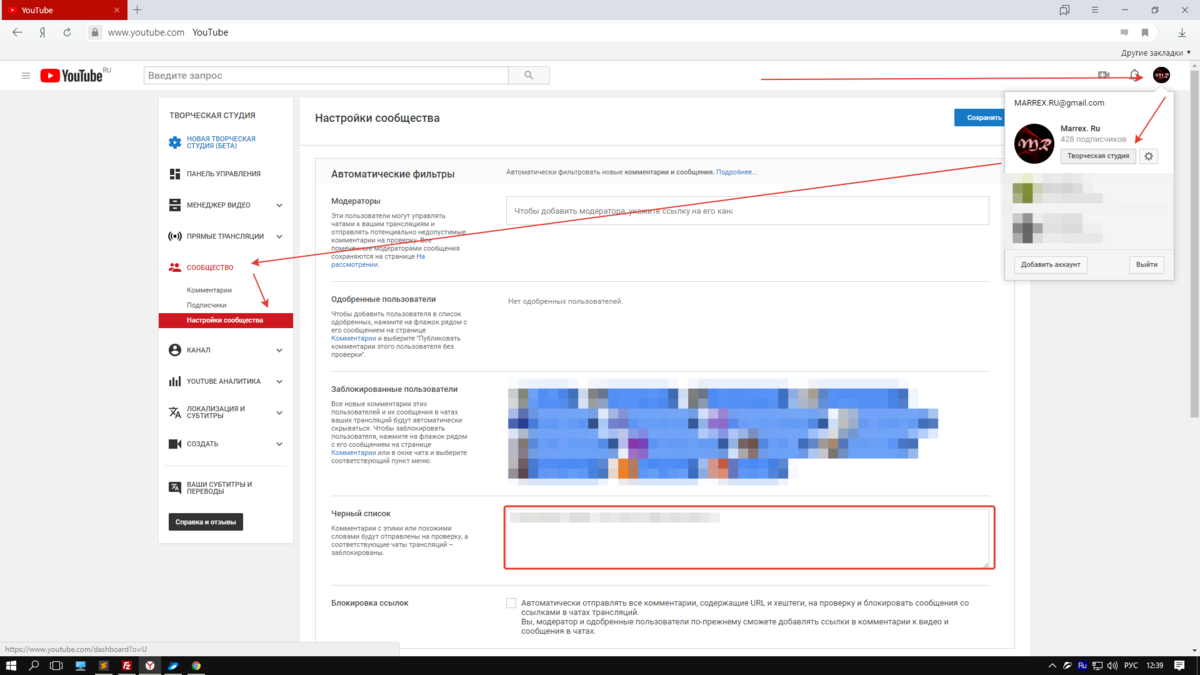The width and height of the screenshot is (1200, 675).
Task: Open the Комментарии submenu item
Action: coord(209,290)
